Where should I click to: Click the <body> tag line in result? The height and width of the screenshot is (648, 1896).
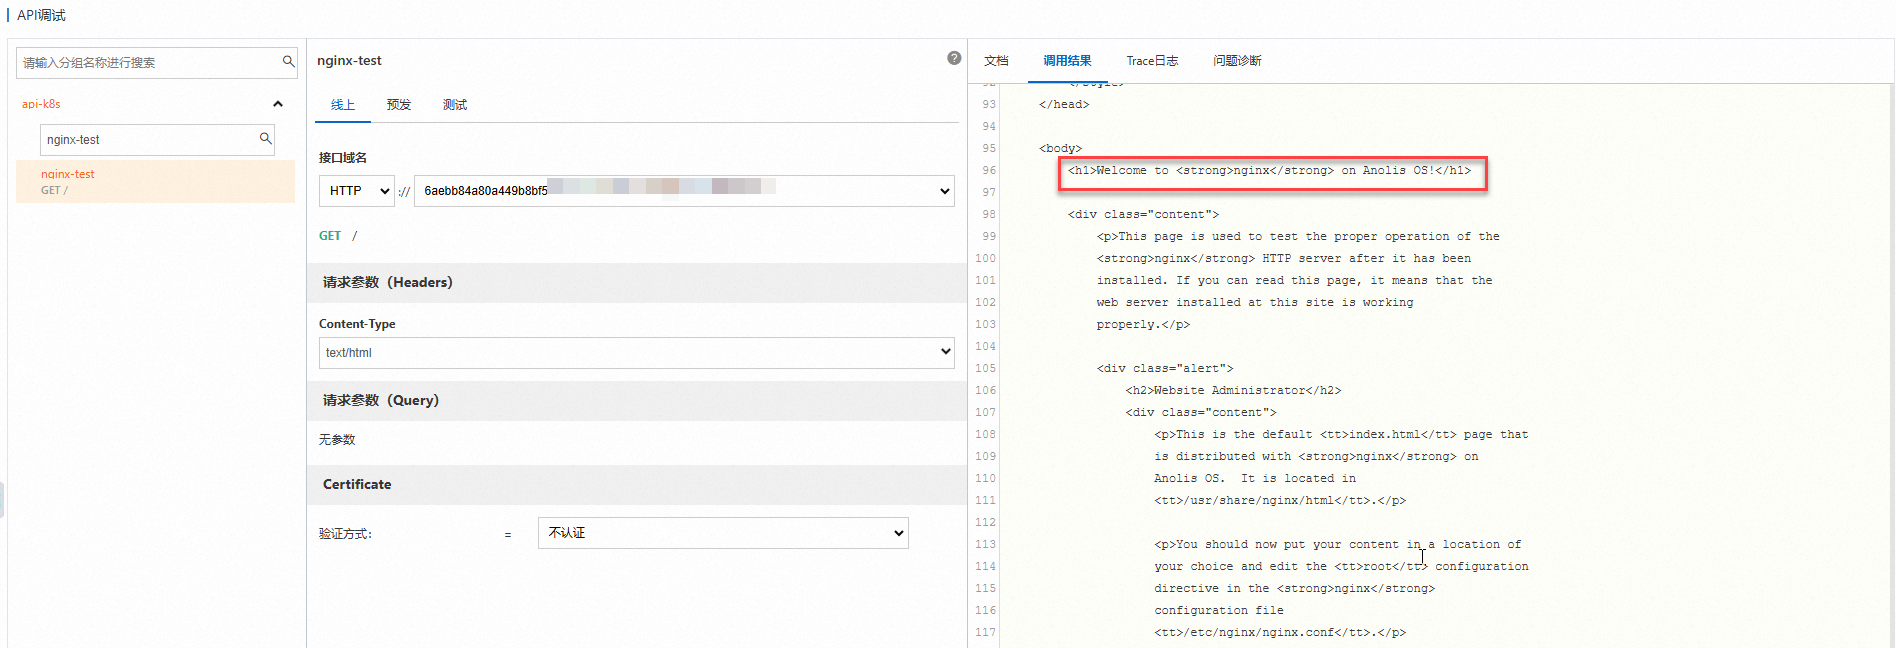(x=1060, y=149)
